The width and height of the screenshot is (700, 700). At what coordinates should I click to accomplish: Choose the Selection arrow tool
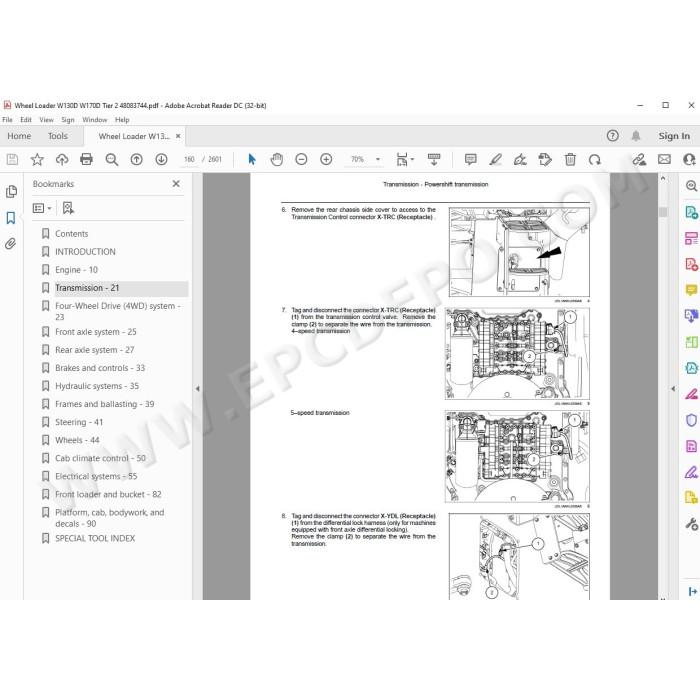pos(252,159)
